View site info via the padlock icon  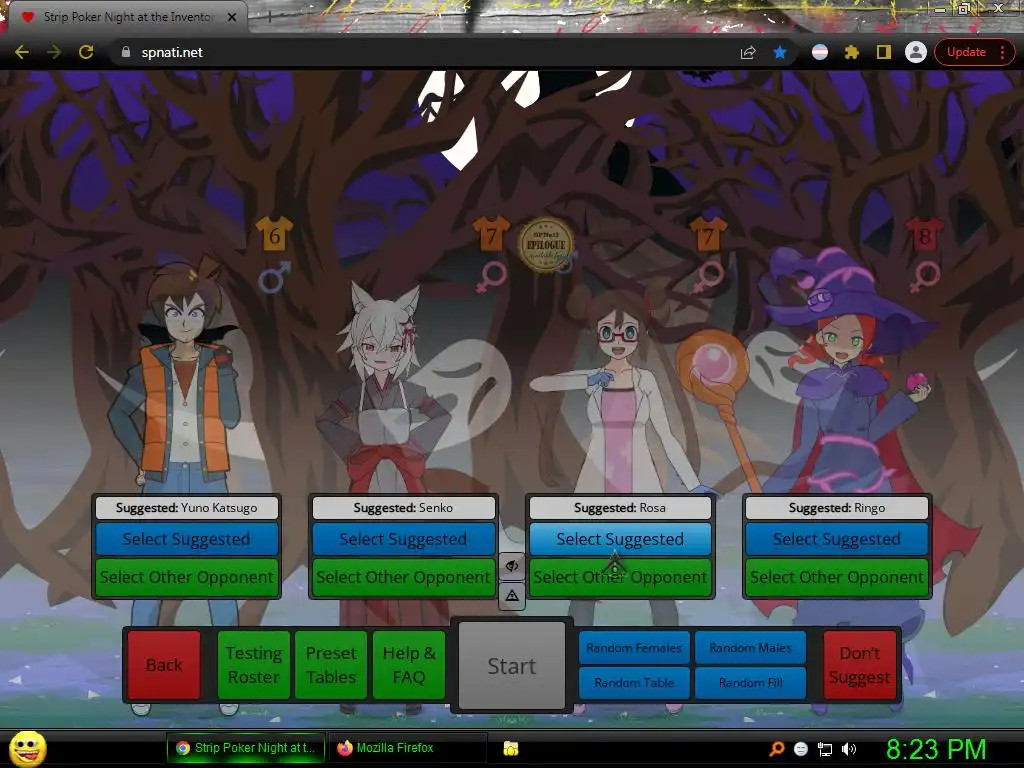point(126,52)
